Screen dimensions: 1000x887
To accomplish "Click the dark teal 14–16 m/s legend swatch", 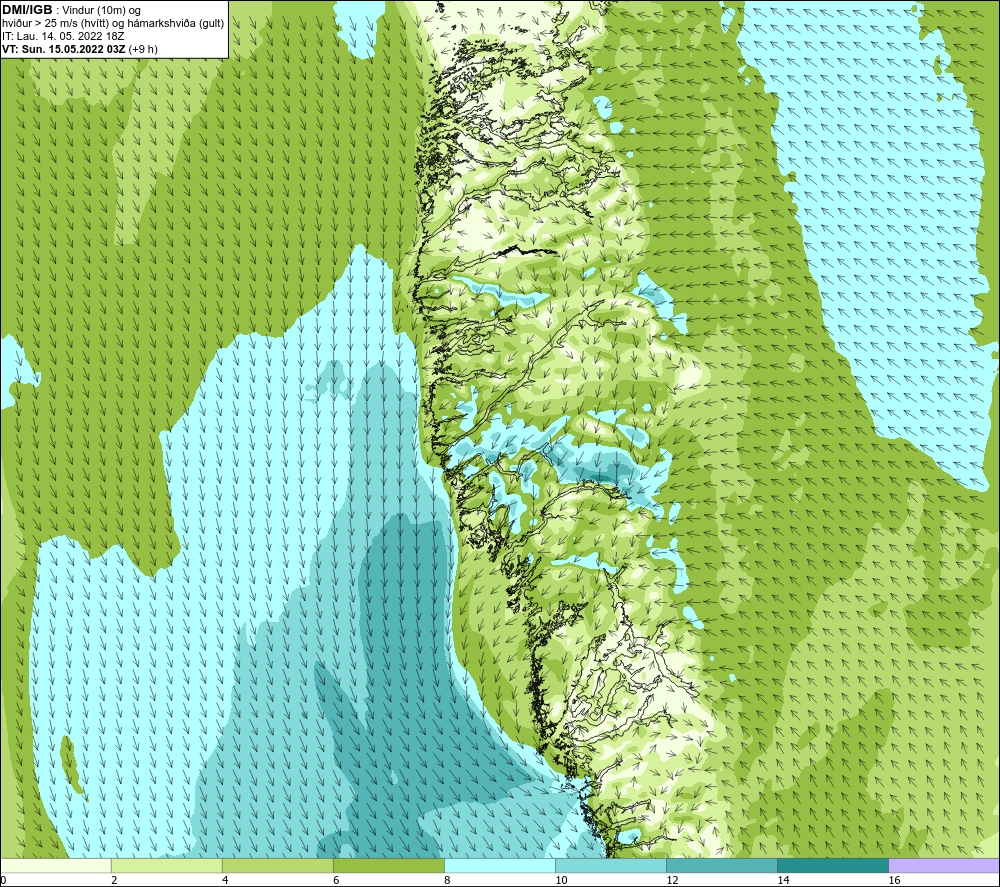I will pyautogui.click(x=832, y=866).
